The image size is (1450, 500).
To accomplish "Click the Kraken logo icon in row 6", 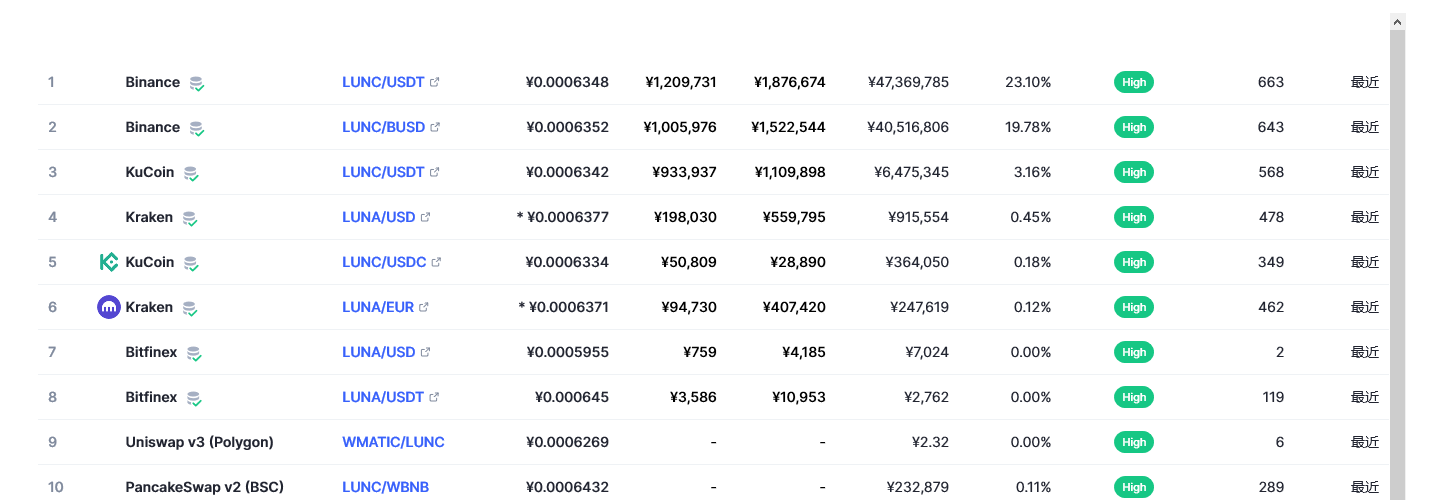I will [x=109, y=307].
